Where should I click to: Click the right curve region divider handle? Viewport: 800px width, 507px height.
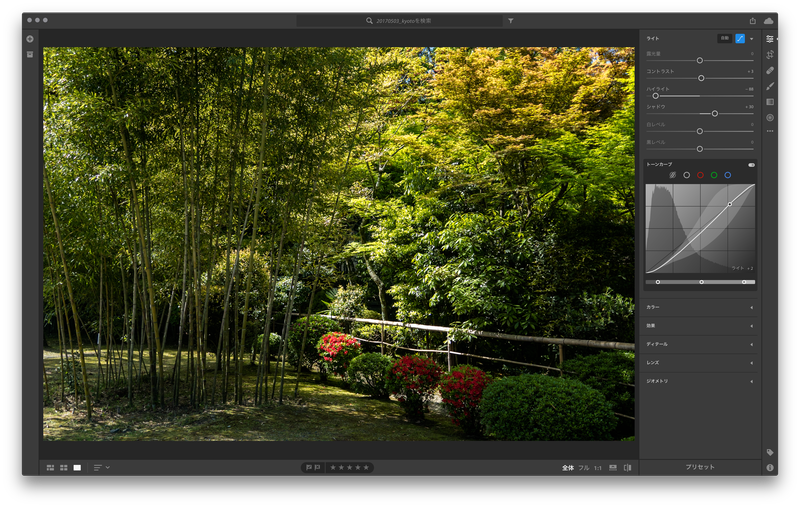click(x=744, y=282)
